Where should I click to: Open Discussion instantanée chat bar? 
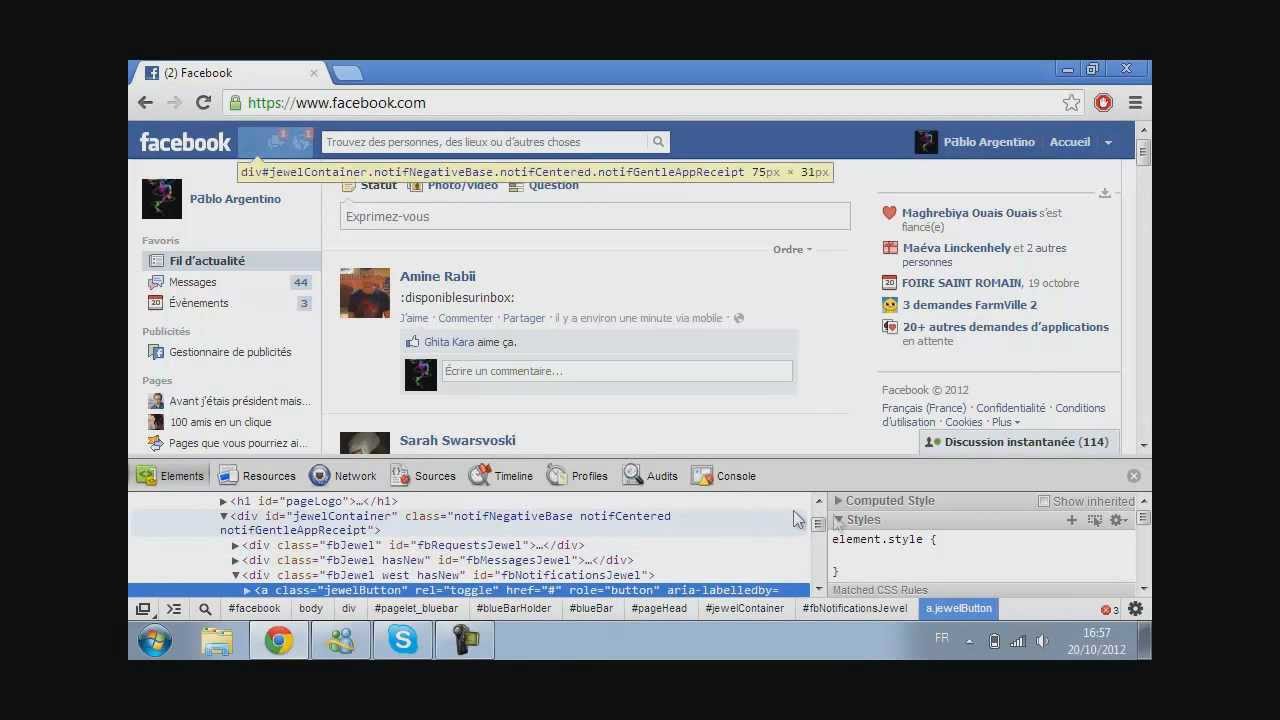click(1018, 442)
